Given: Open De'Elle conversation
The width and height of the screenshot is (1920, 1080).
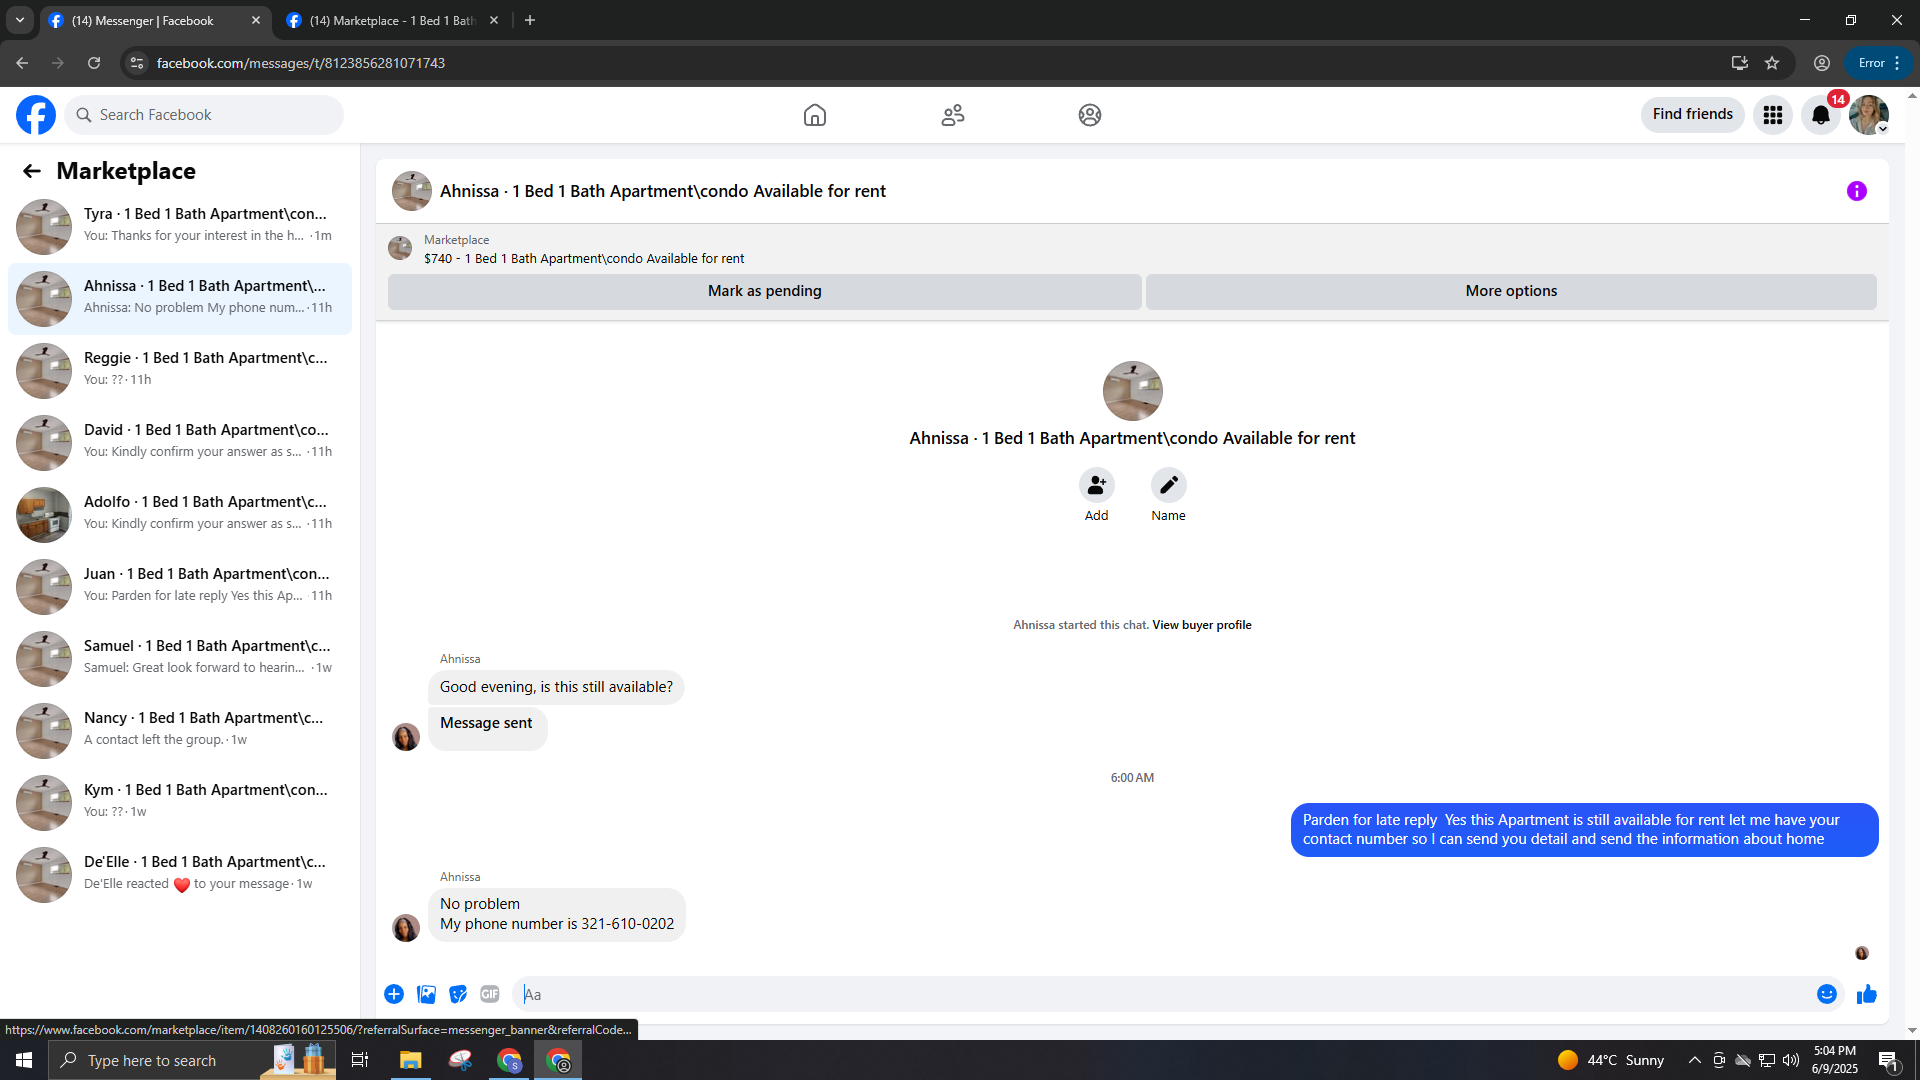Looking at the screenshot, I should coord(180,874).
